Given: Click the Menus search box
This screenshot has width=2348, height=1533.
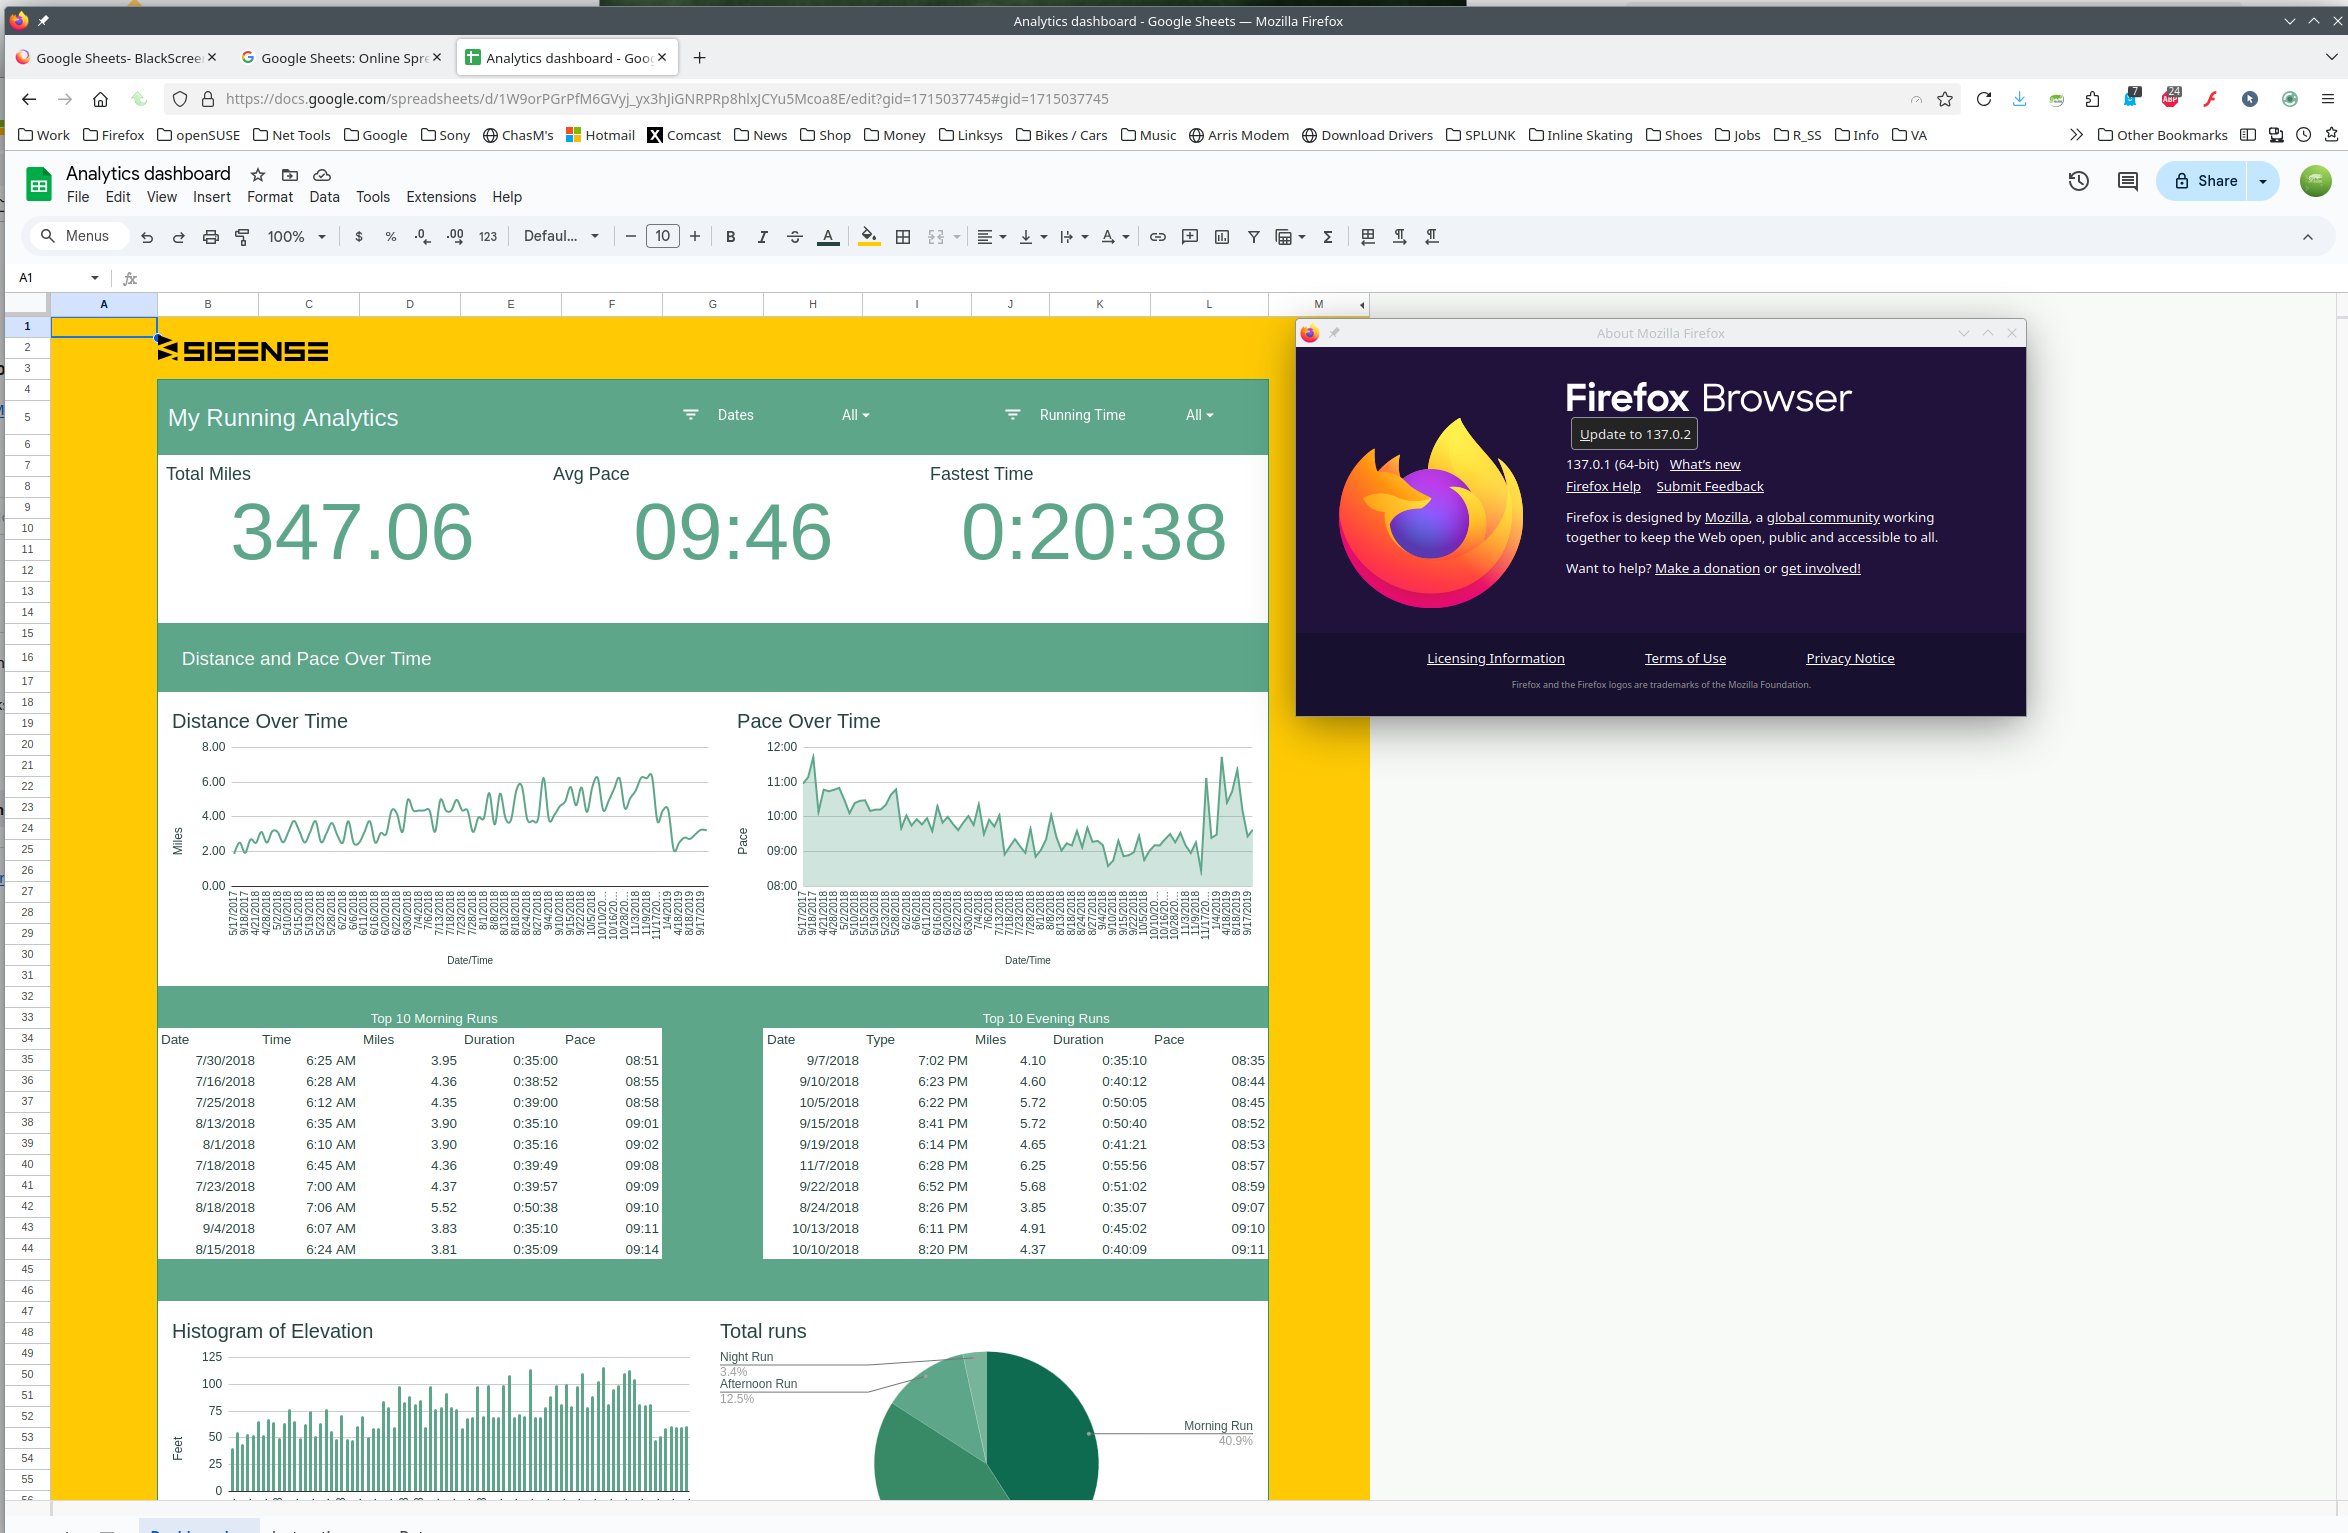Looking at the screenshot, I should click(77, 237).
